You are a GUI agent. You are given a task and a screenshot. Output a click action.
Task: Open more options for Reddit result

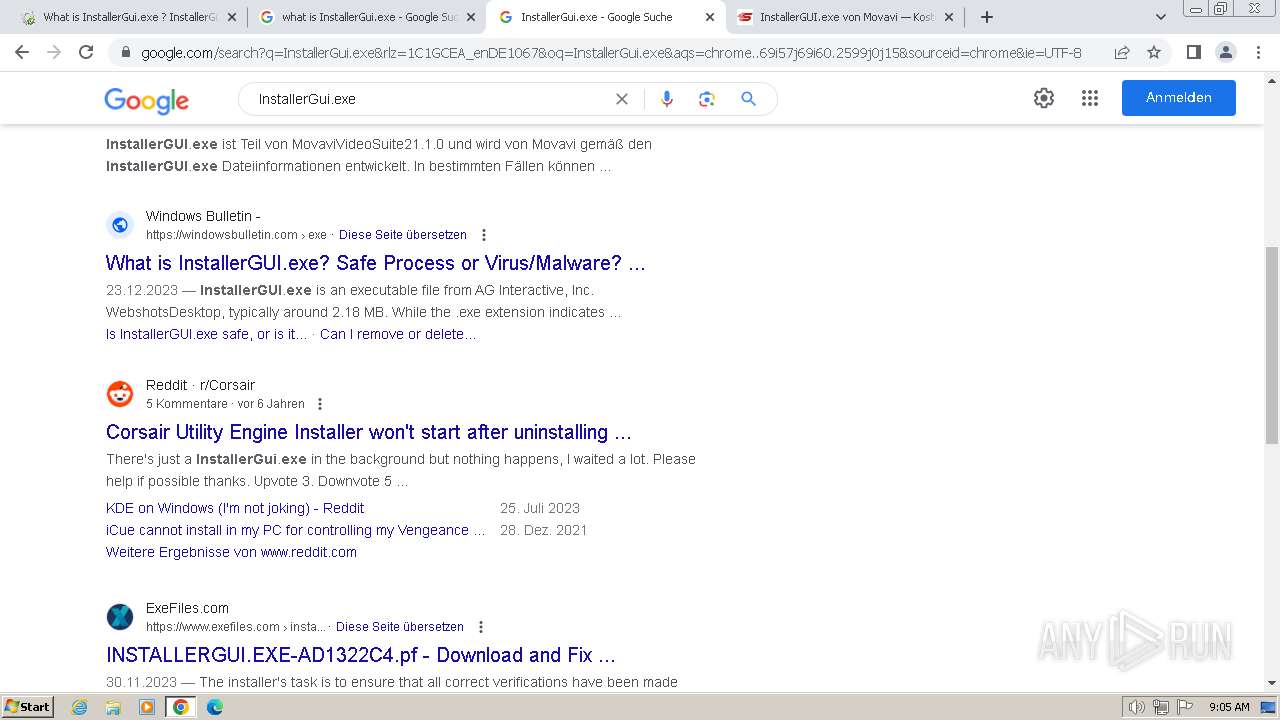[x=320, y=404]
